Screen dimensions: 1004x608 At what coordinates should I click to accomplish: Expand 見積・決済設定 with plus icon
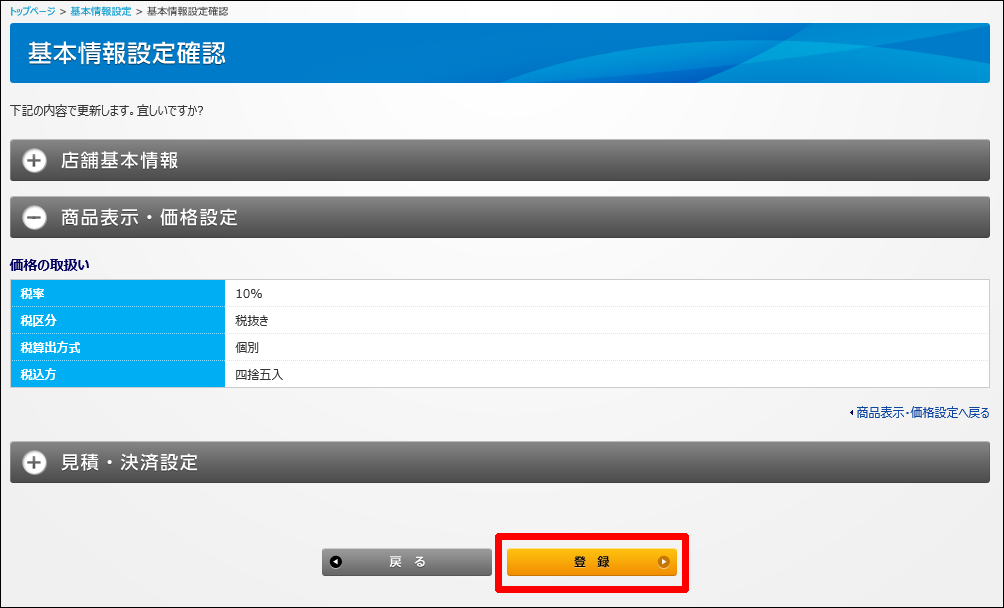35,462
